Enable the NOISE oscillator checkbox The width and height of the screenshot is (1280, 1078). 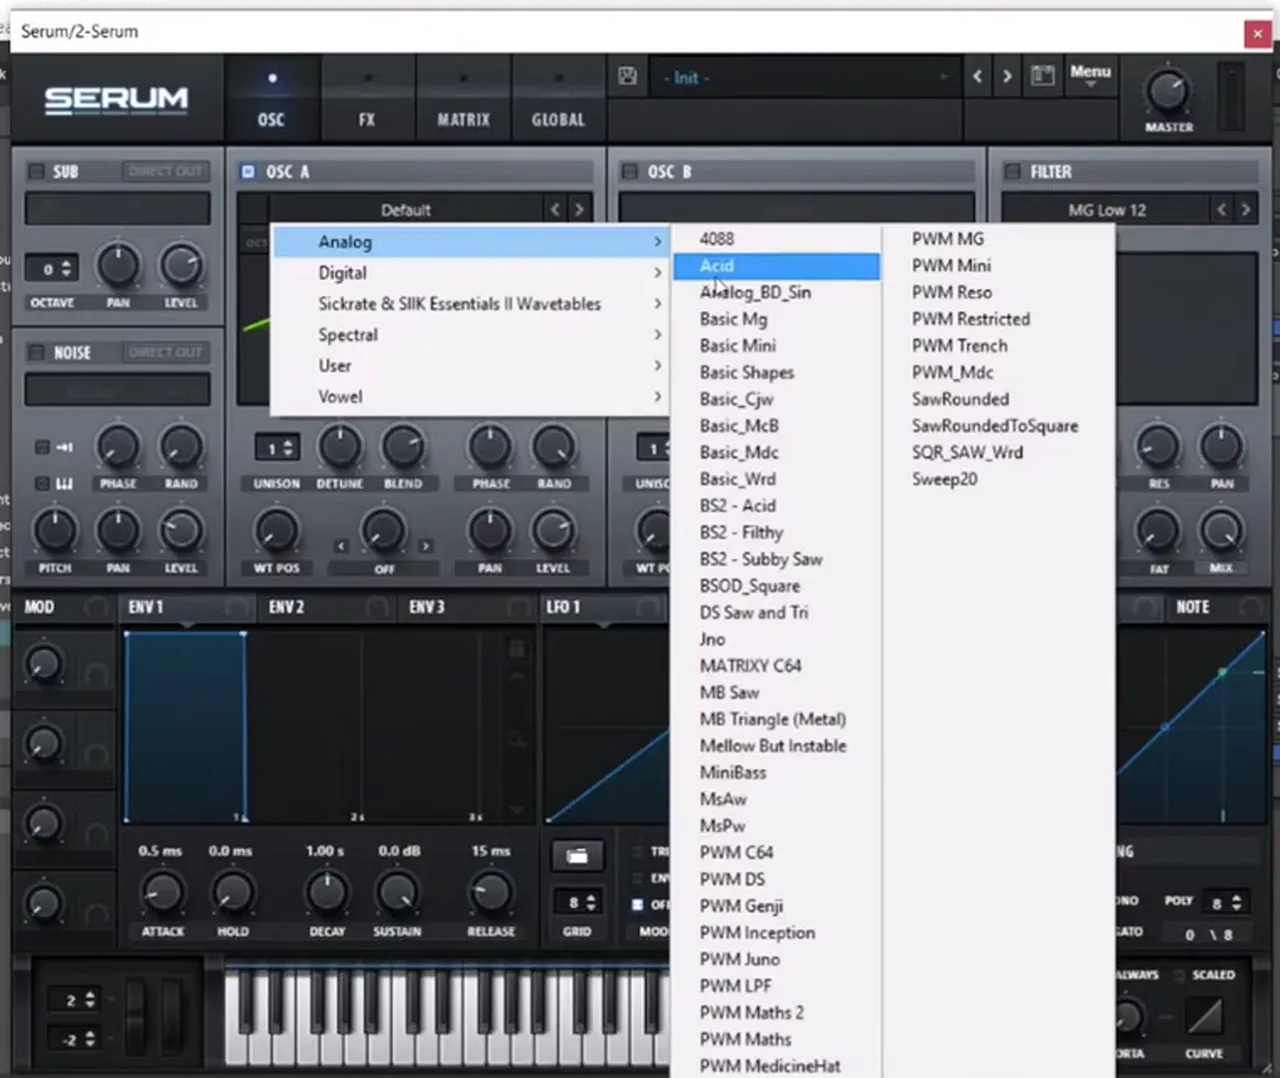tap(37, 353)
